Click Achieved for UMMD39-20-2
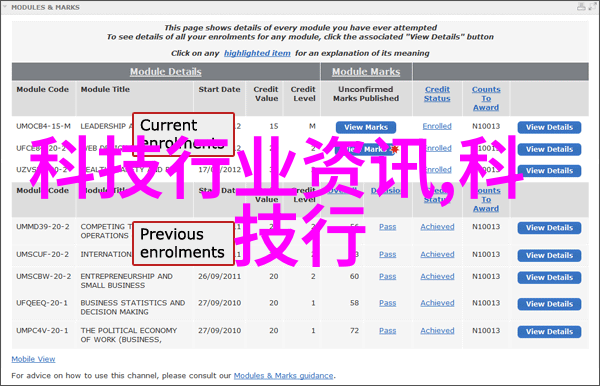The height and width of the screenshot is (386, 600). point(437,227)
